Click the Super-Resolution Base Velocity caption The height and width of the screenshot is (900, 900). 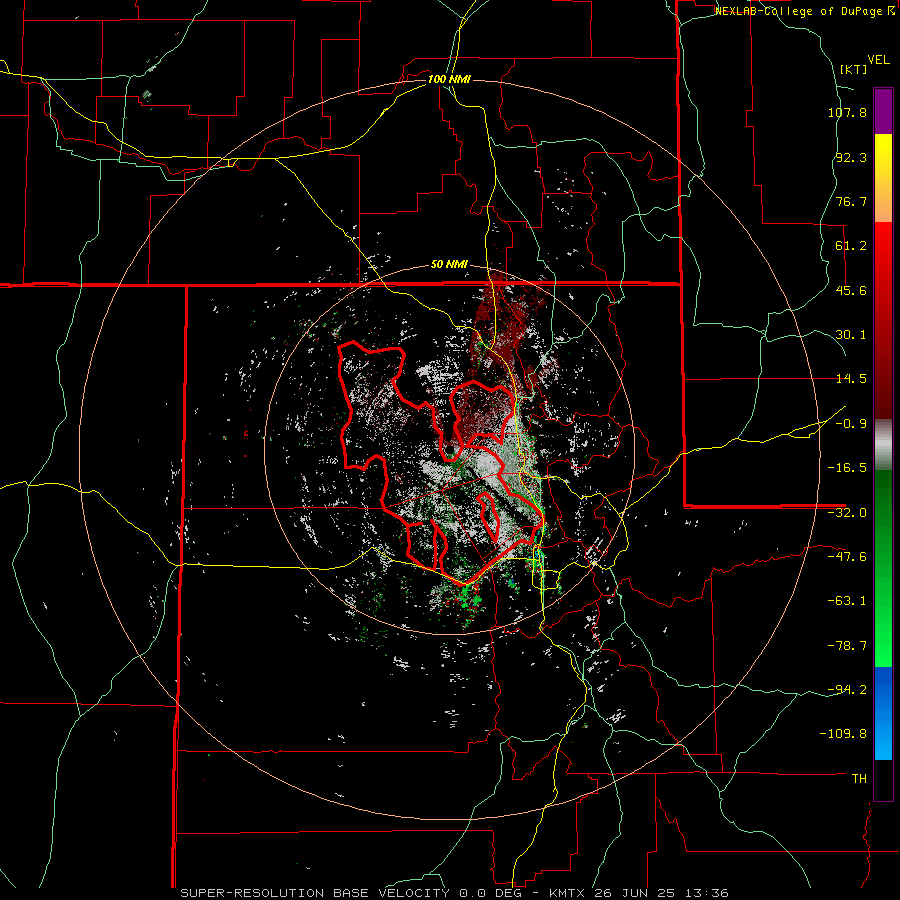click(x=455, y=893)
